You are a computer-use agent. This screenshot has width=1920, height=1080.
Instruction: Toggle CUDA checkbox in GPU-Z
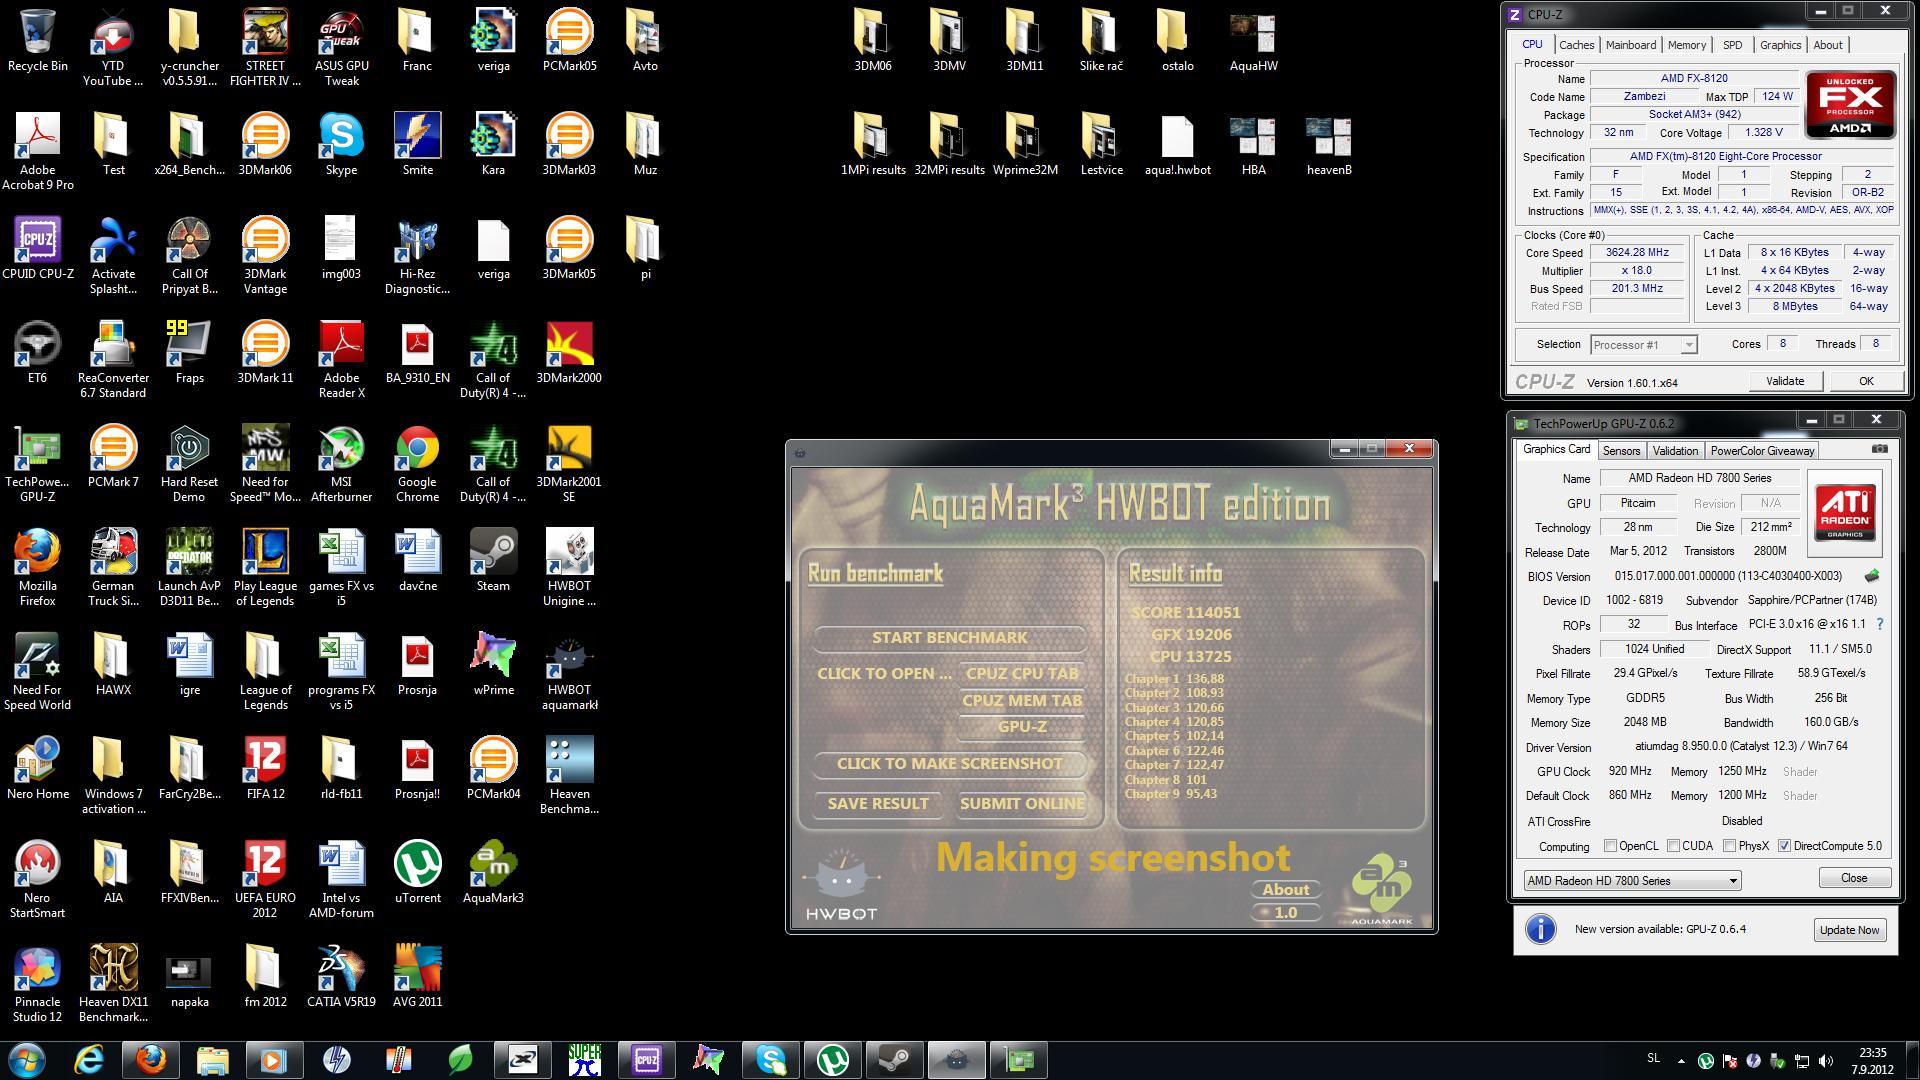(1673, 846)
